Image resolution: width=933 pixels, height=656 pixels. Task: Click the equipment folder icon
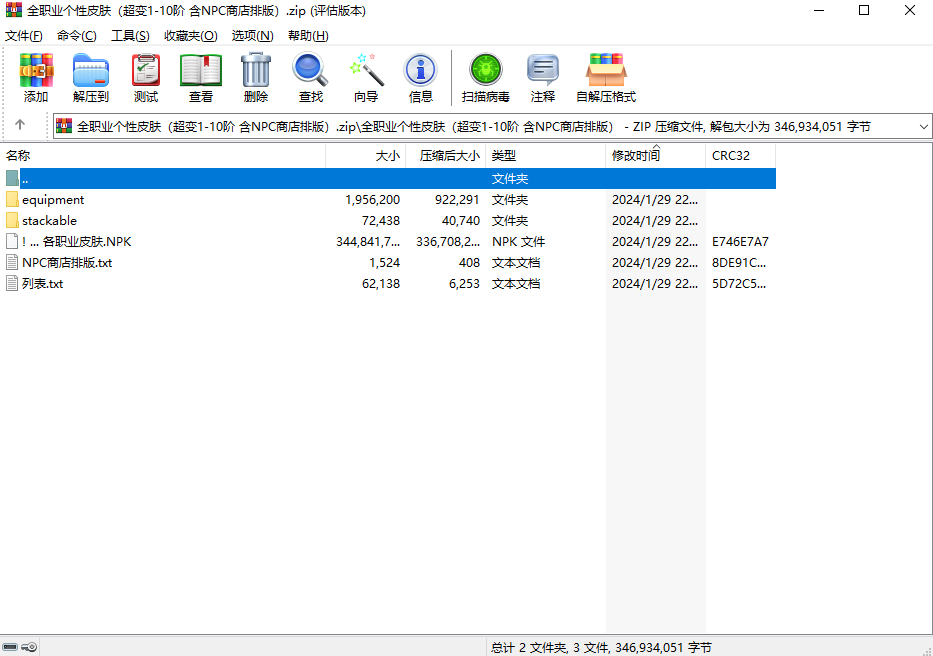click(12, 199)
